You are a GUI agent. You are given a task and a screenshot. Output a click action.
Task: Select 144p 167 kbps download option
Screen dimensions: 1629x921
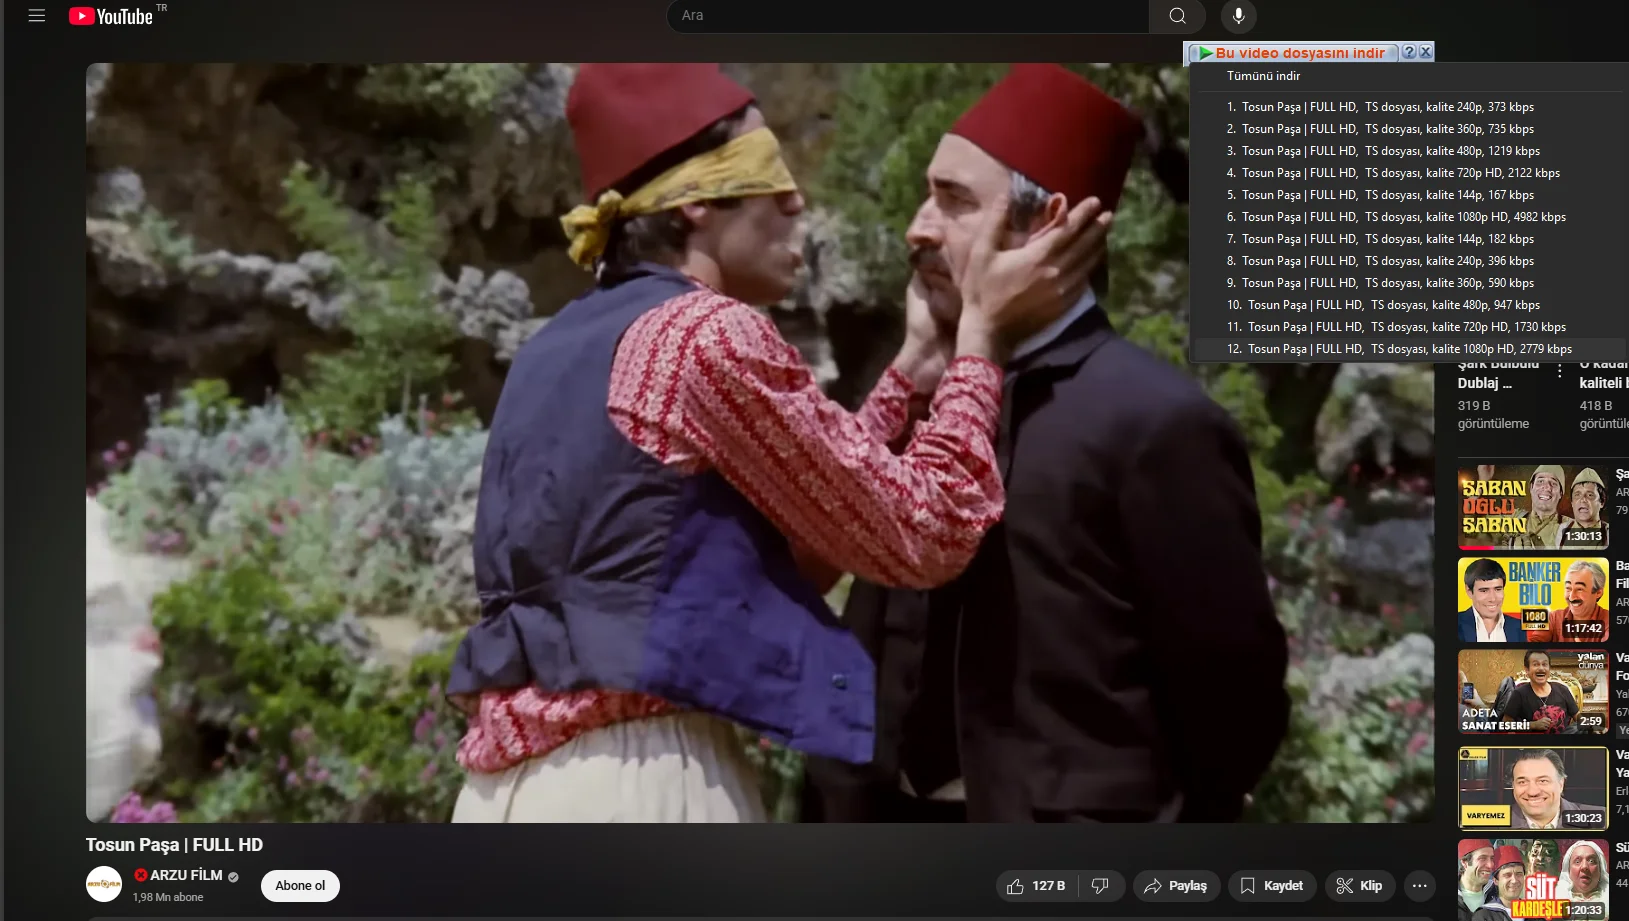(1411, 195)
